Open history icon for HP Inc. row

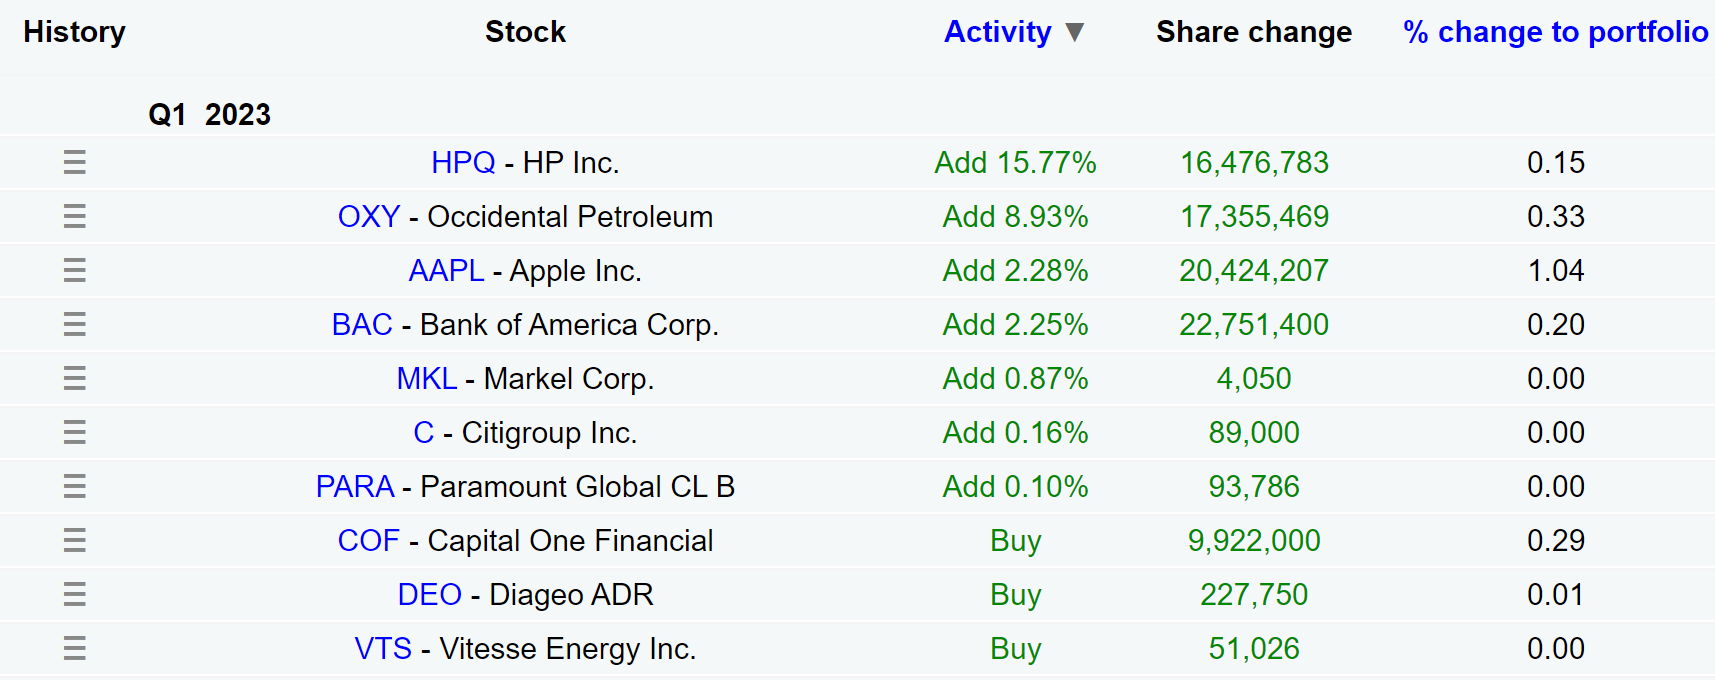coord(74,162)
